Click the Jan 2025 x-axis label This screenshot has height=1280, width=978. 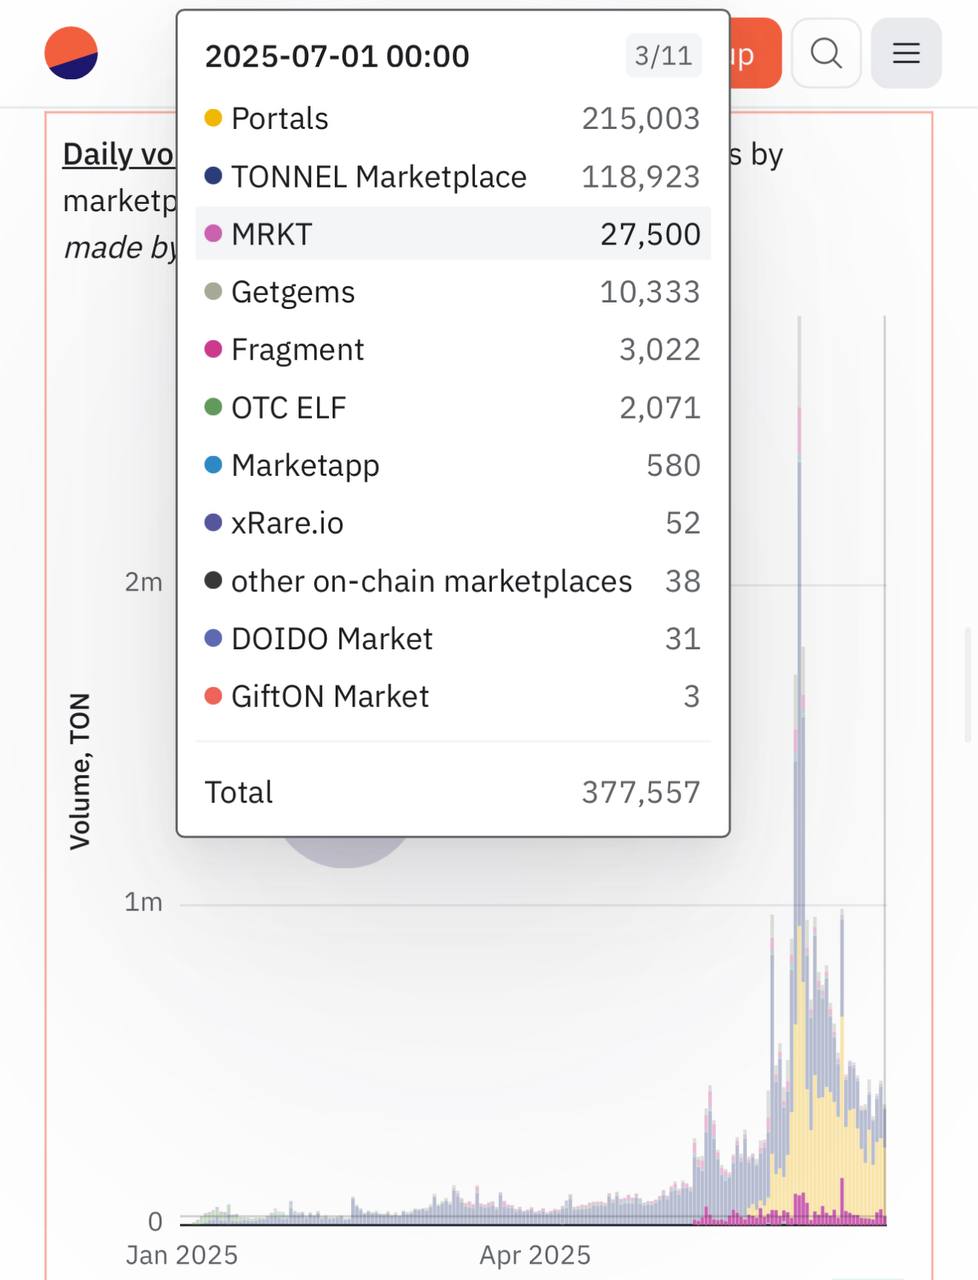182,1255
